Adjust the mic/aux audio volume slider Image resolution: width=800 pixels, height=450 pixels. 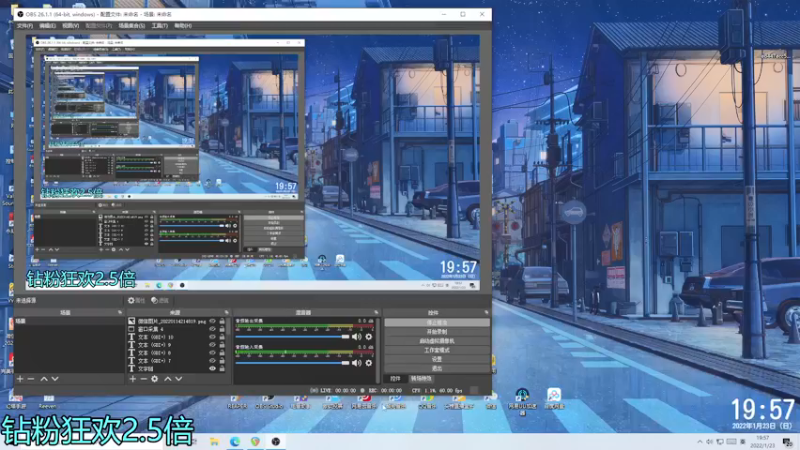coord(292,363)
